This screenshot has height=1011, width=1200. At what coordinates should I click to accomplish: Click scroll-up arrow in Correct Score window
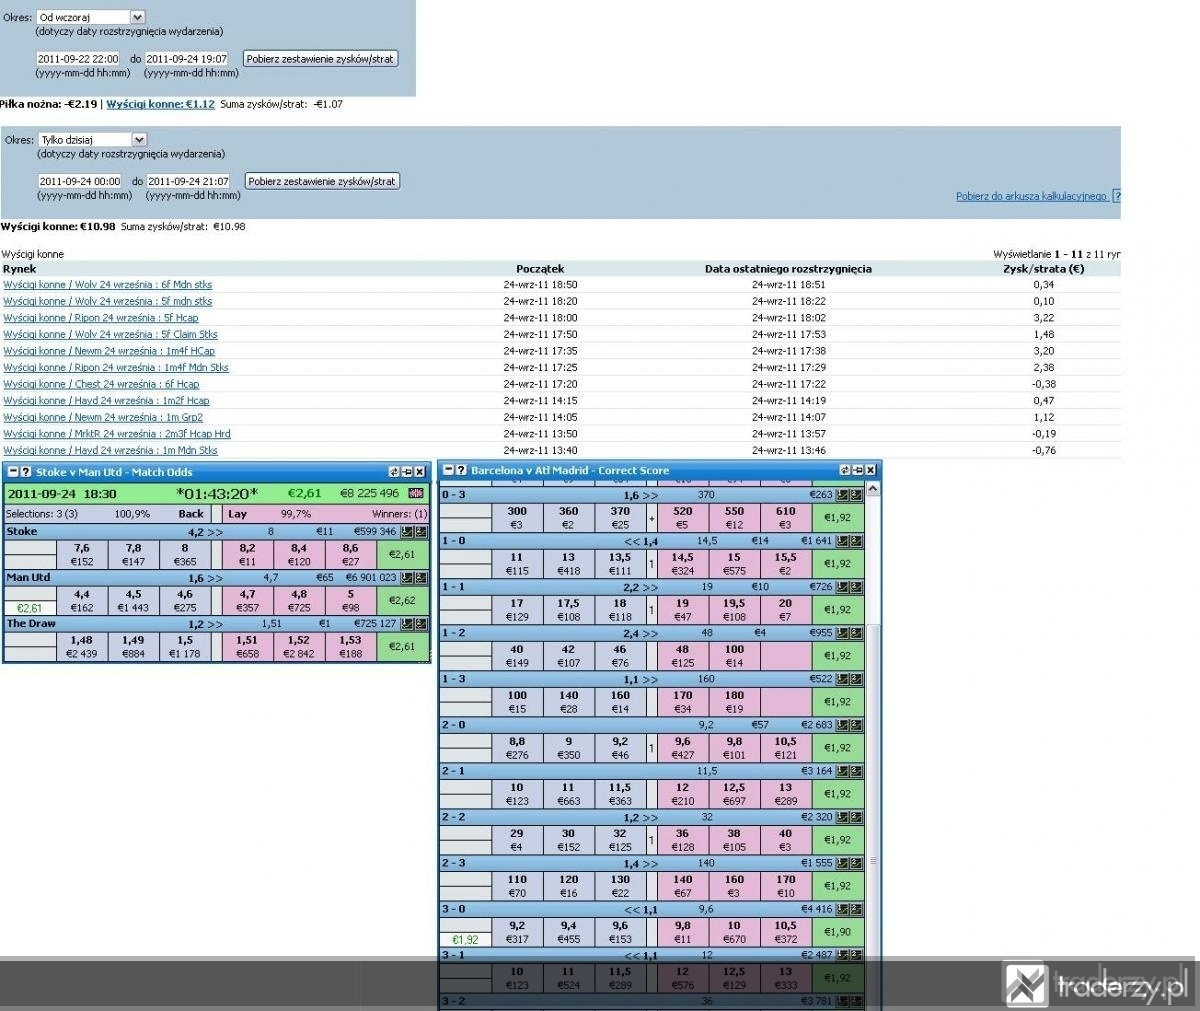pos(873,488)
